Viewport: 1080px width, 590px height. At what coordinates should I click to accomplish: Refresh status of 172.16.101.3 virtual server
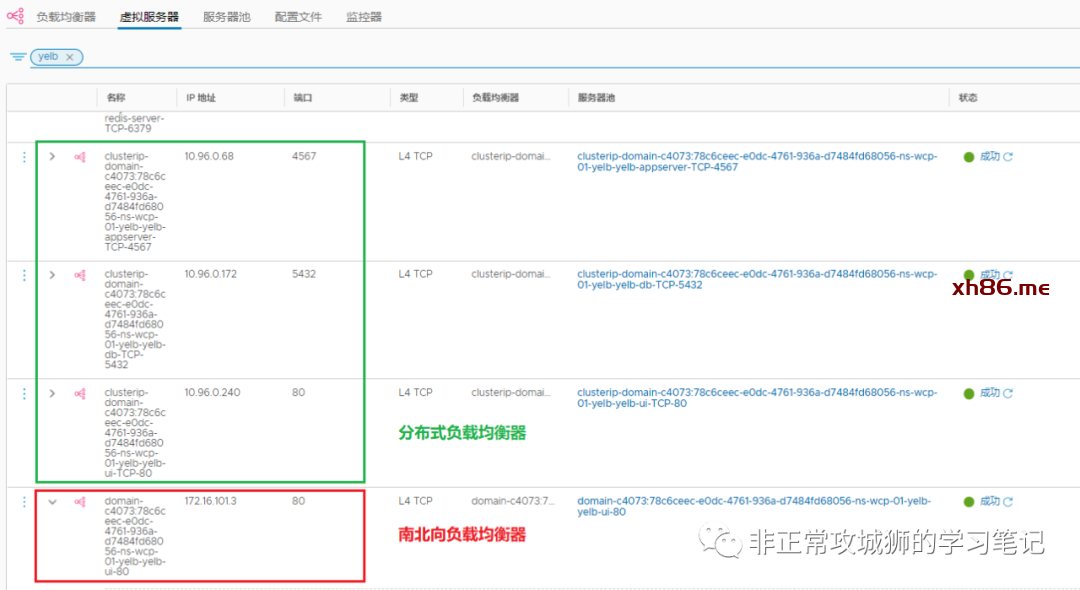click(x=1008, y=502)
